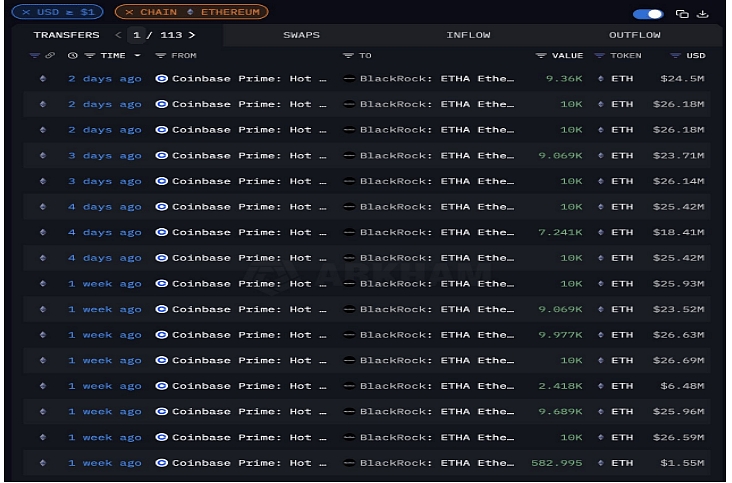The image size is (732, 483).
Task: Open BlackRock ETHA recipient in 582.995 ETH row
Action: tap(429, 463)
